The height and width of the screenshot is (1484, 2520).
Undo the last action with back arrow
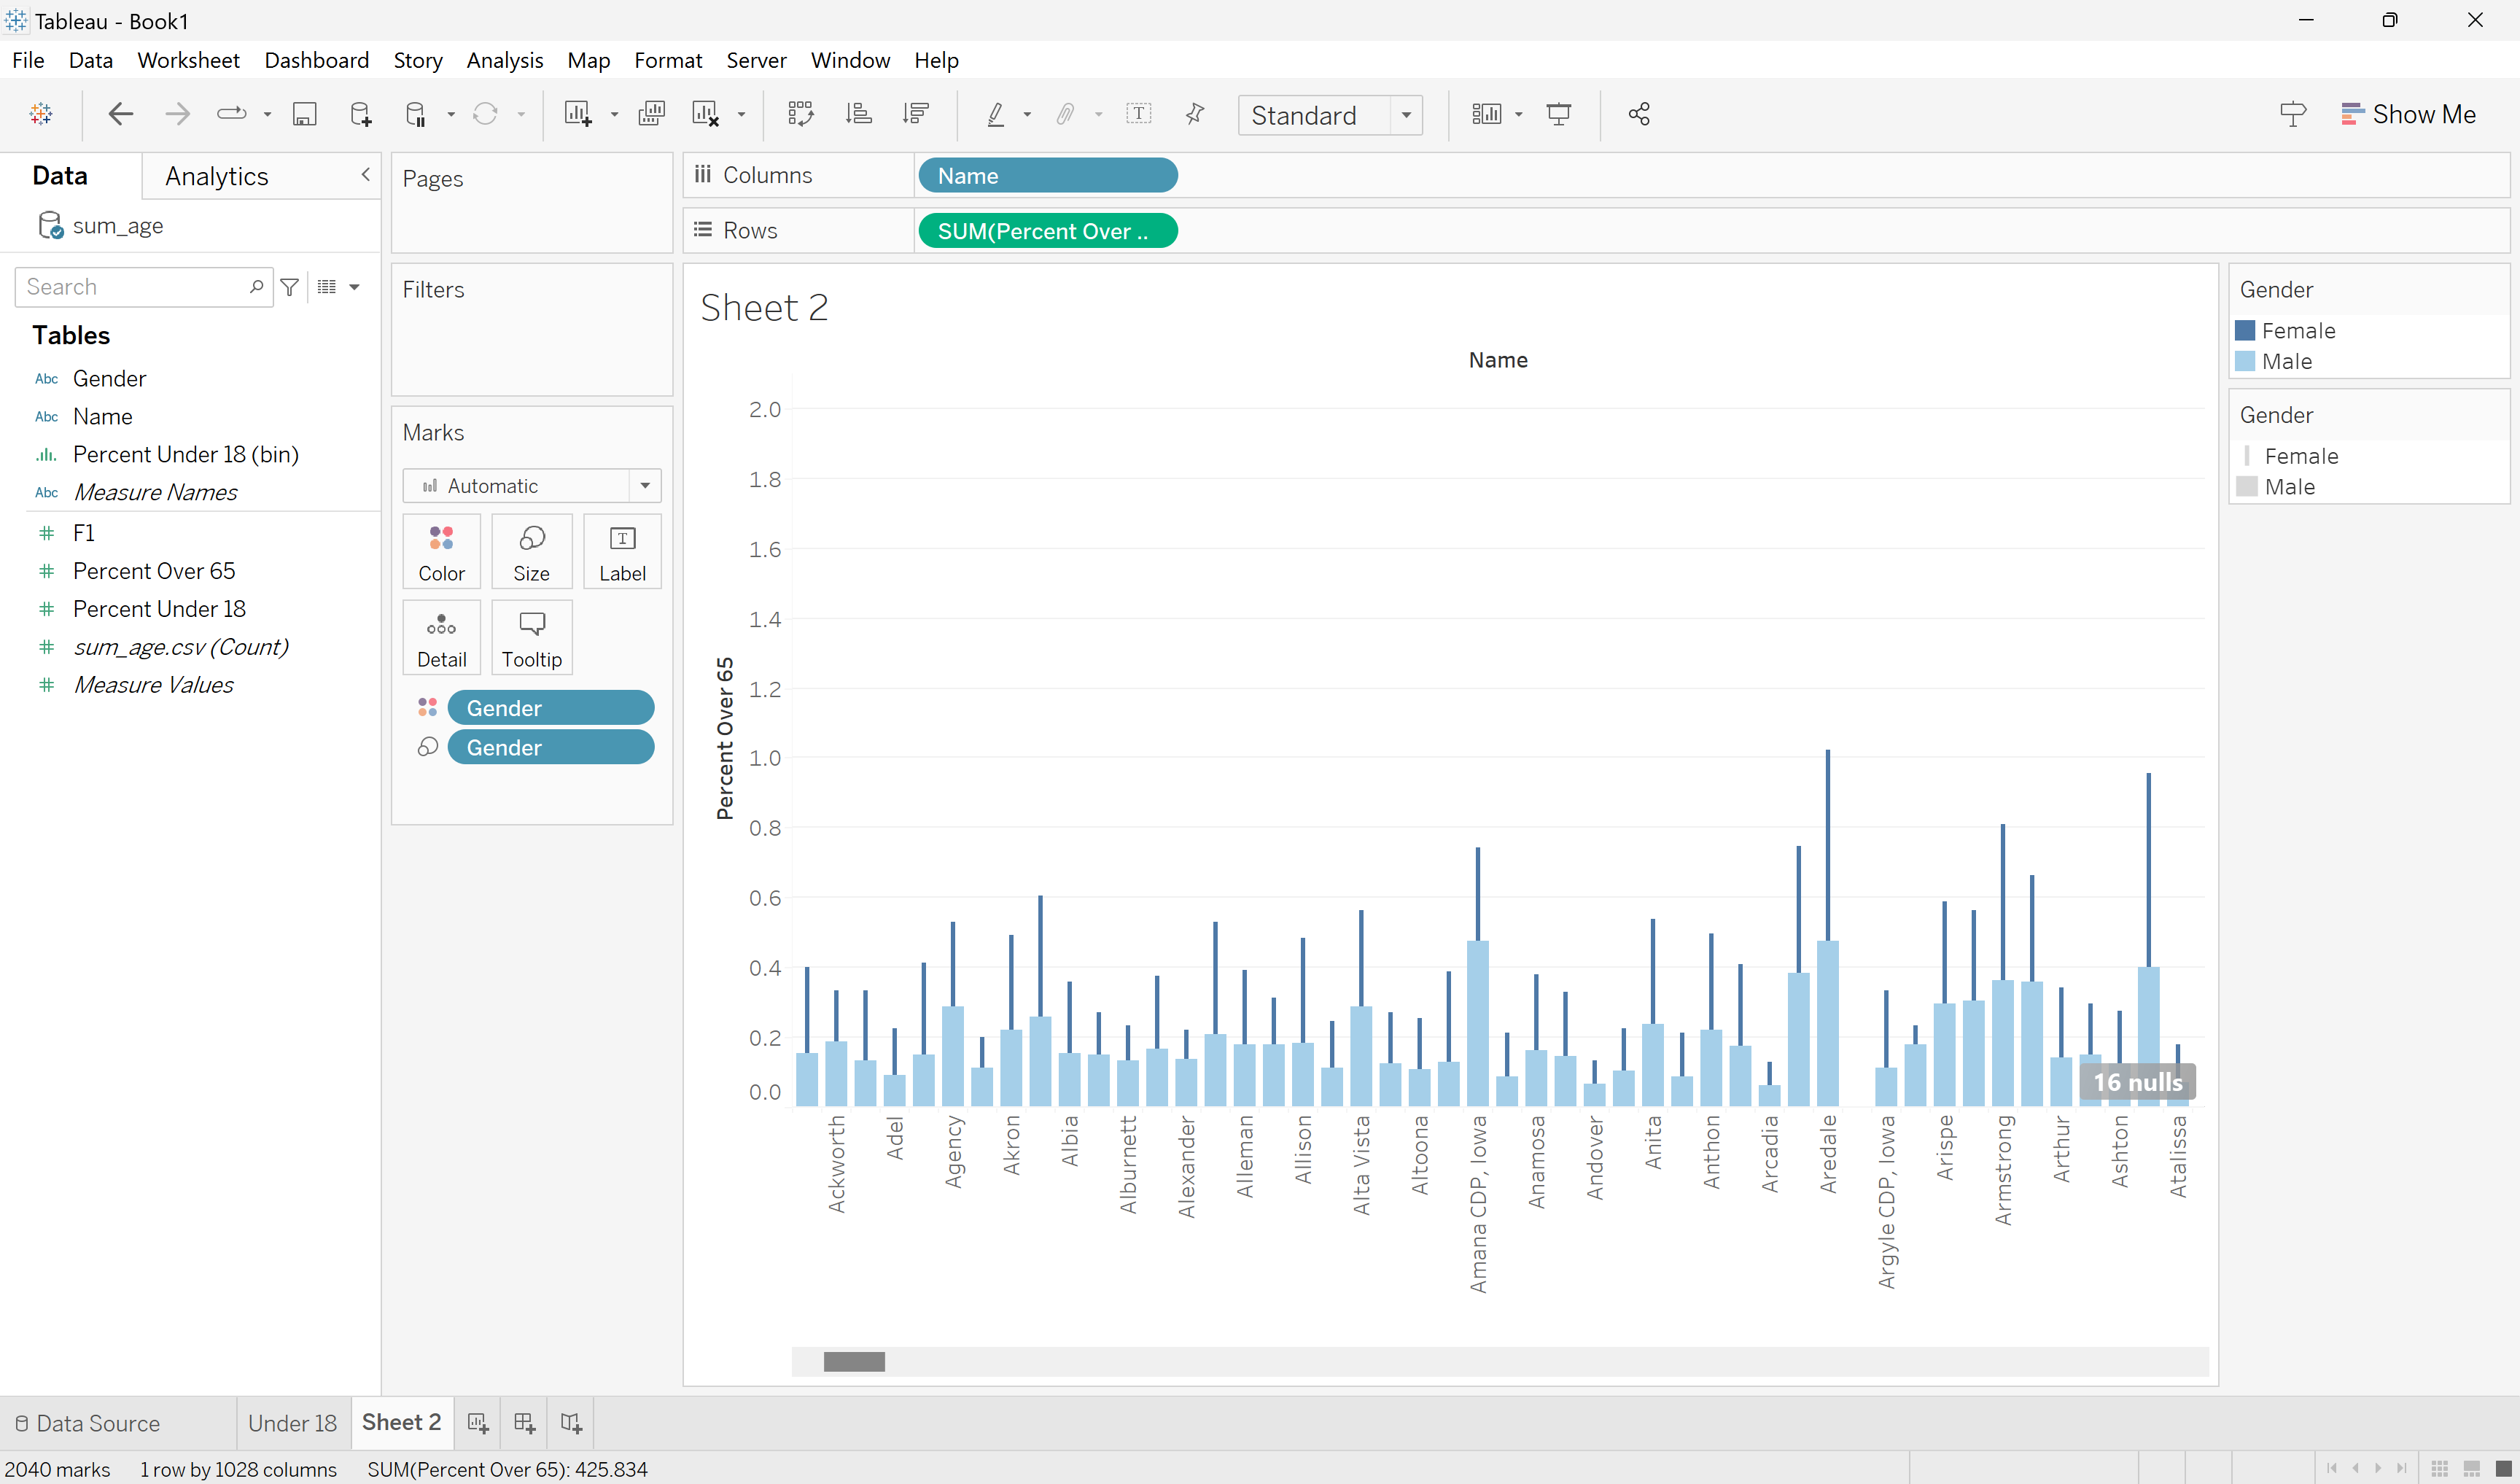[121, 114]
